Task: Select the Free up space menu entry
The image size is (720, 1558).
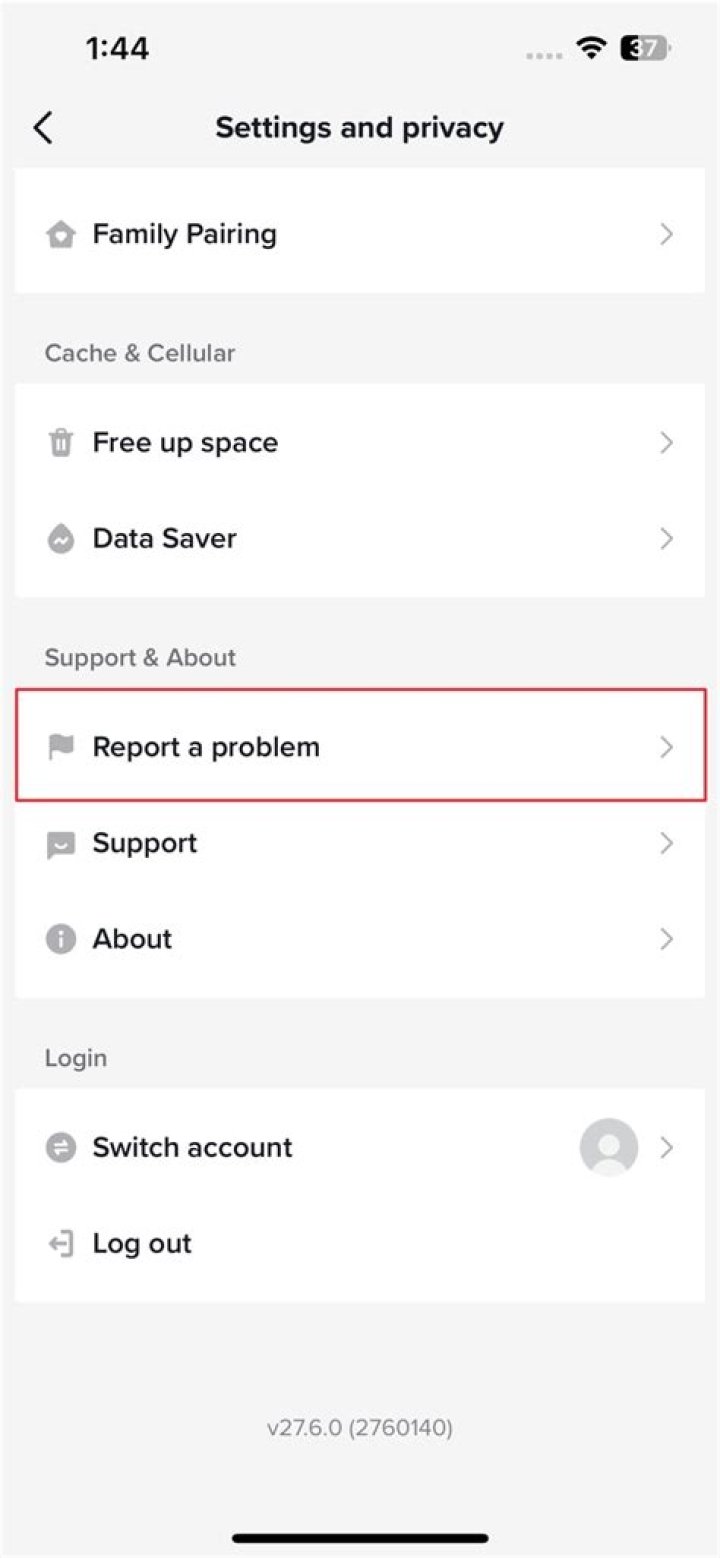Action: pyautogui.click(x=184, y=442)
